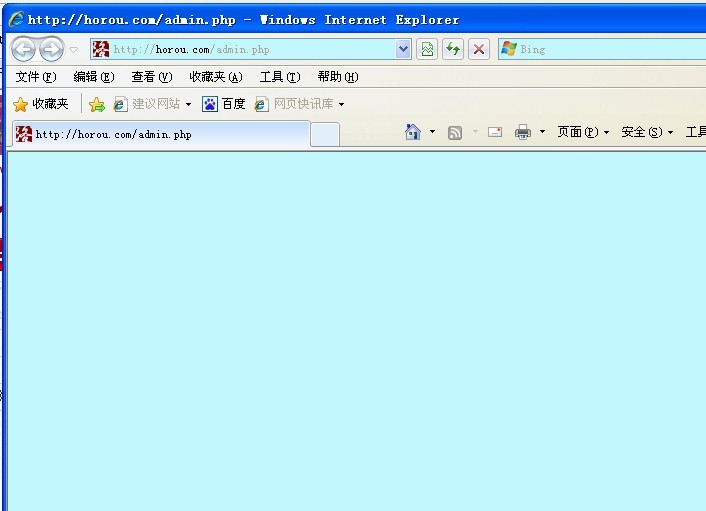
Task: Open 网页快讯库 web slice gallery
Action: pyautogui.click(x=294, y=104)
